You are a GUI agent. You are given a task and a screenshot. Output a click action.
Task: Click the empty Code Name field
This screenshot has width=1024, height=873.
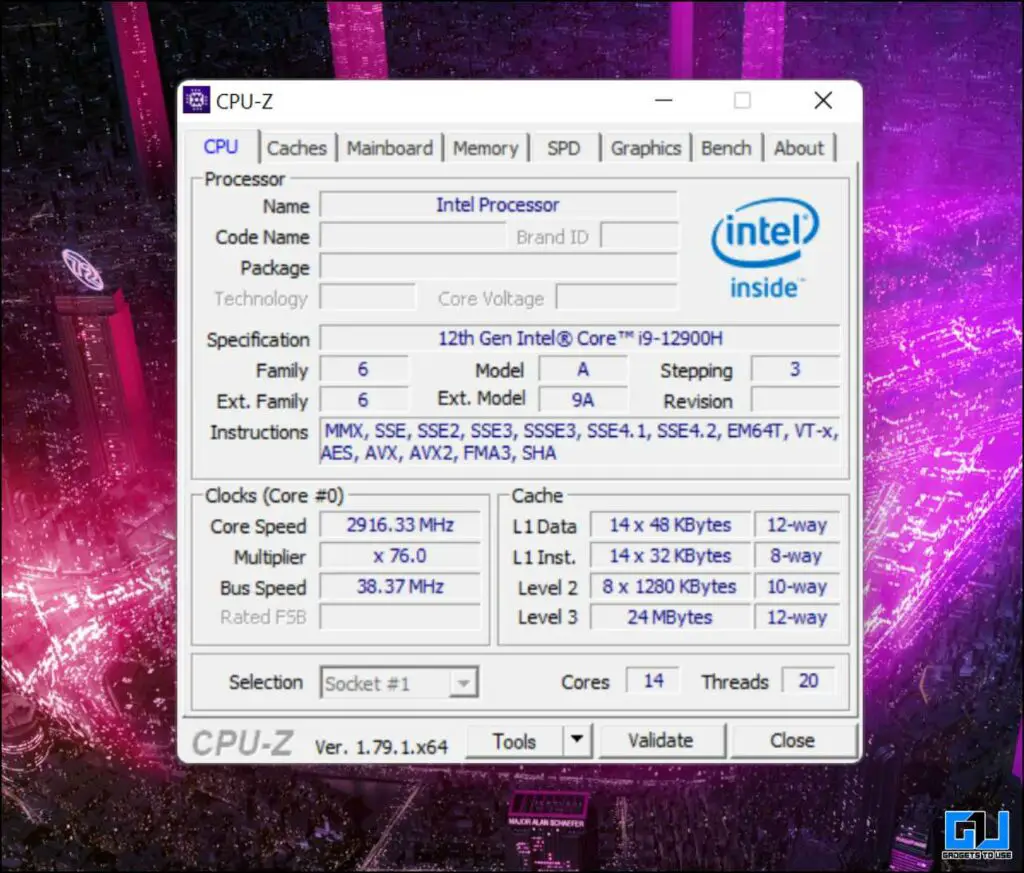point(413,236)
